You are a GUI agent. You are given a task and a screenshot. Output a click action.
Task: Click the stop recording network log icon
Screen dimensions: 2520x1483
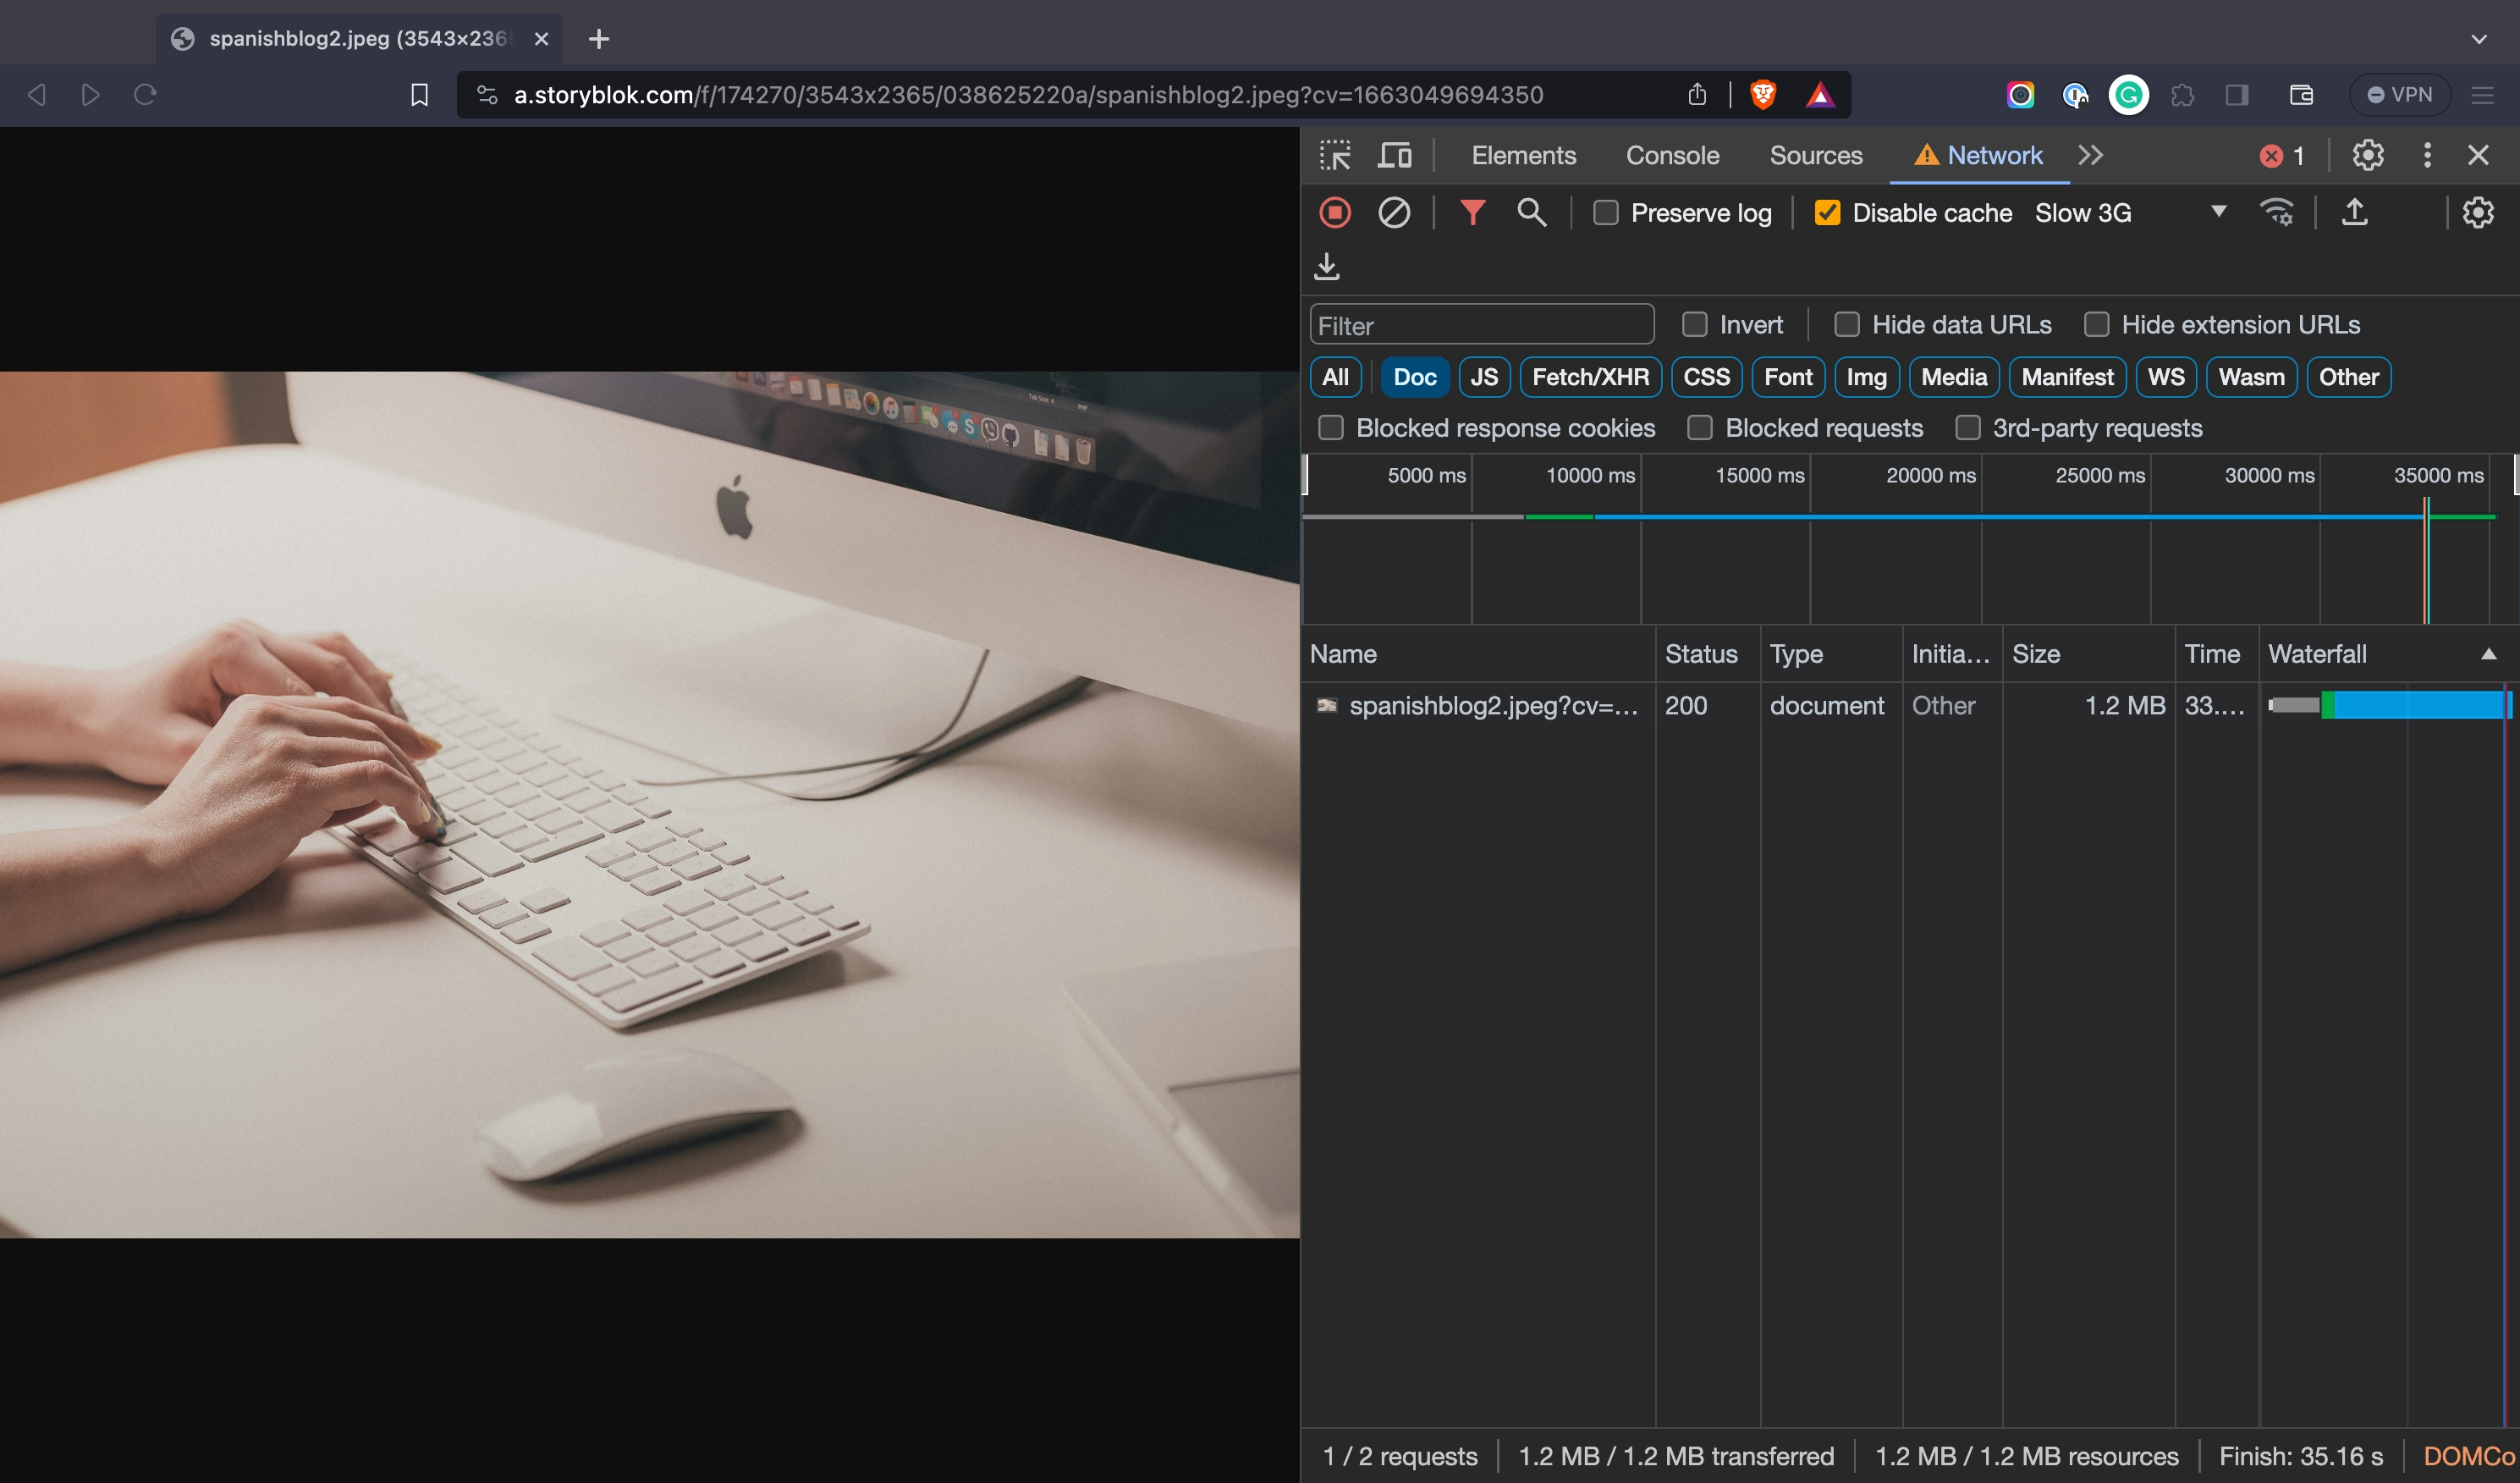point(1335,213)
